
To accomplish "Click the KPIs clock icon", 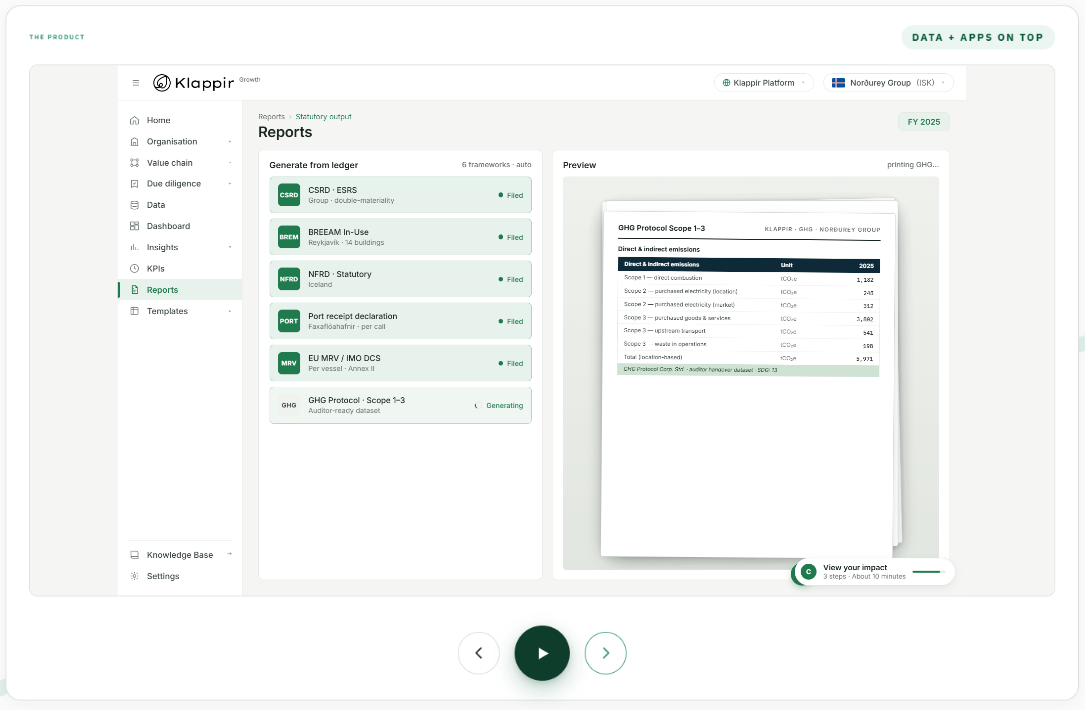I will [134, 268].
